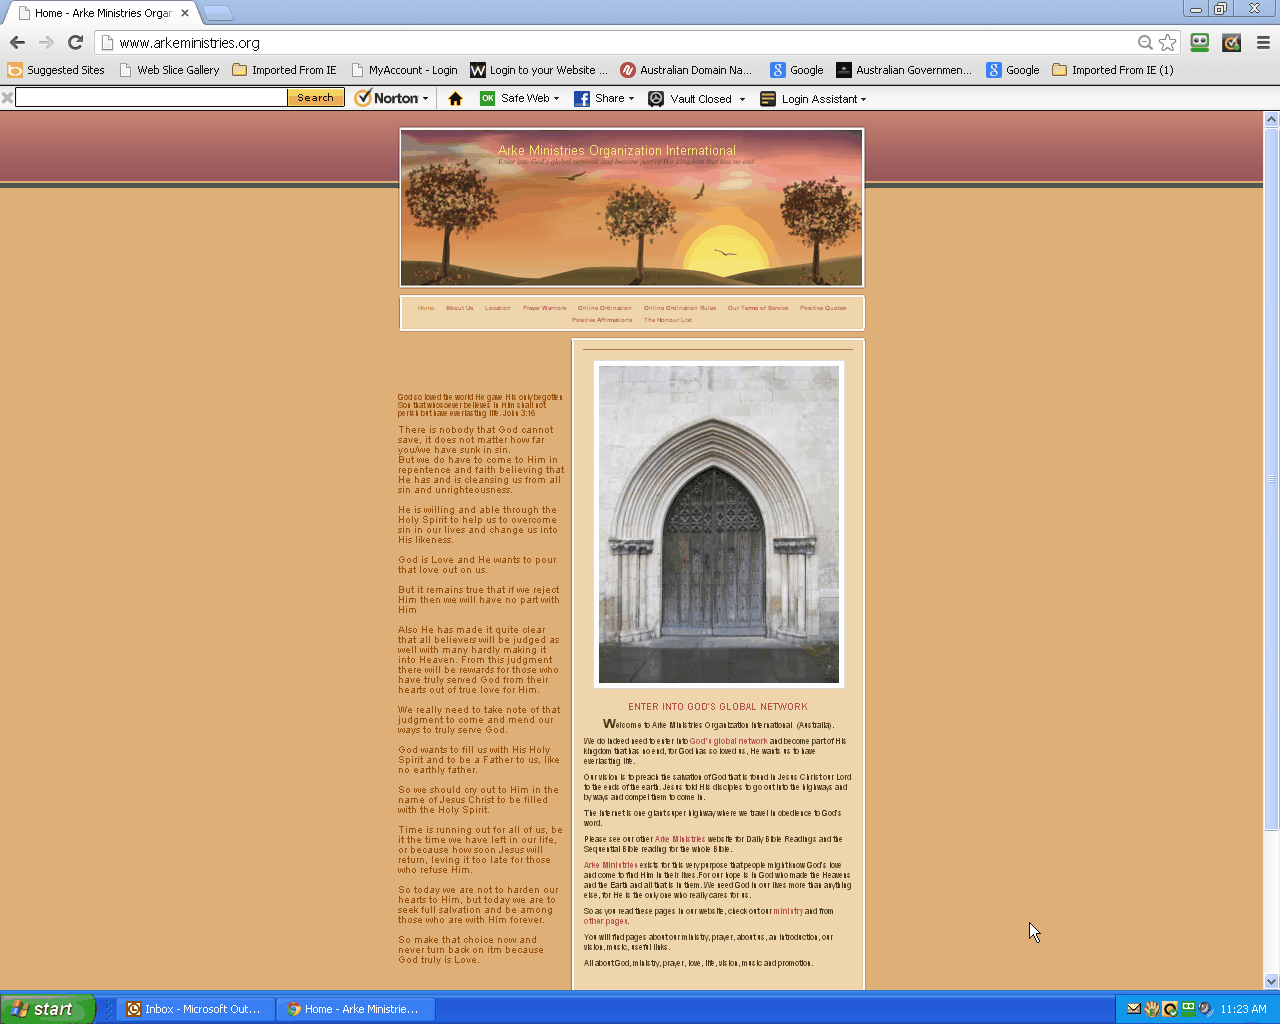Select the Home navigation item
Screen dimensions: 1280x1024
coord(426,308)
